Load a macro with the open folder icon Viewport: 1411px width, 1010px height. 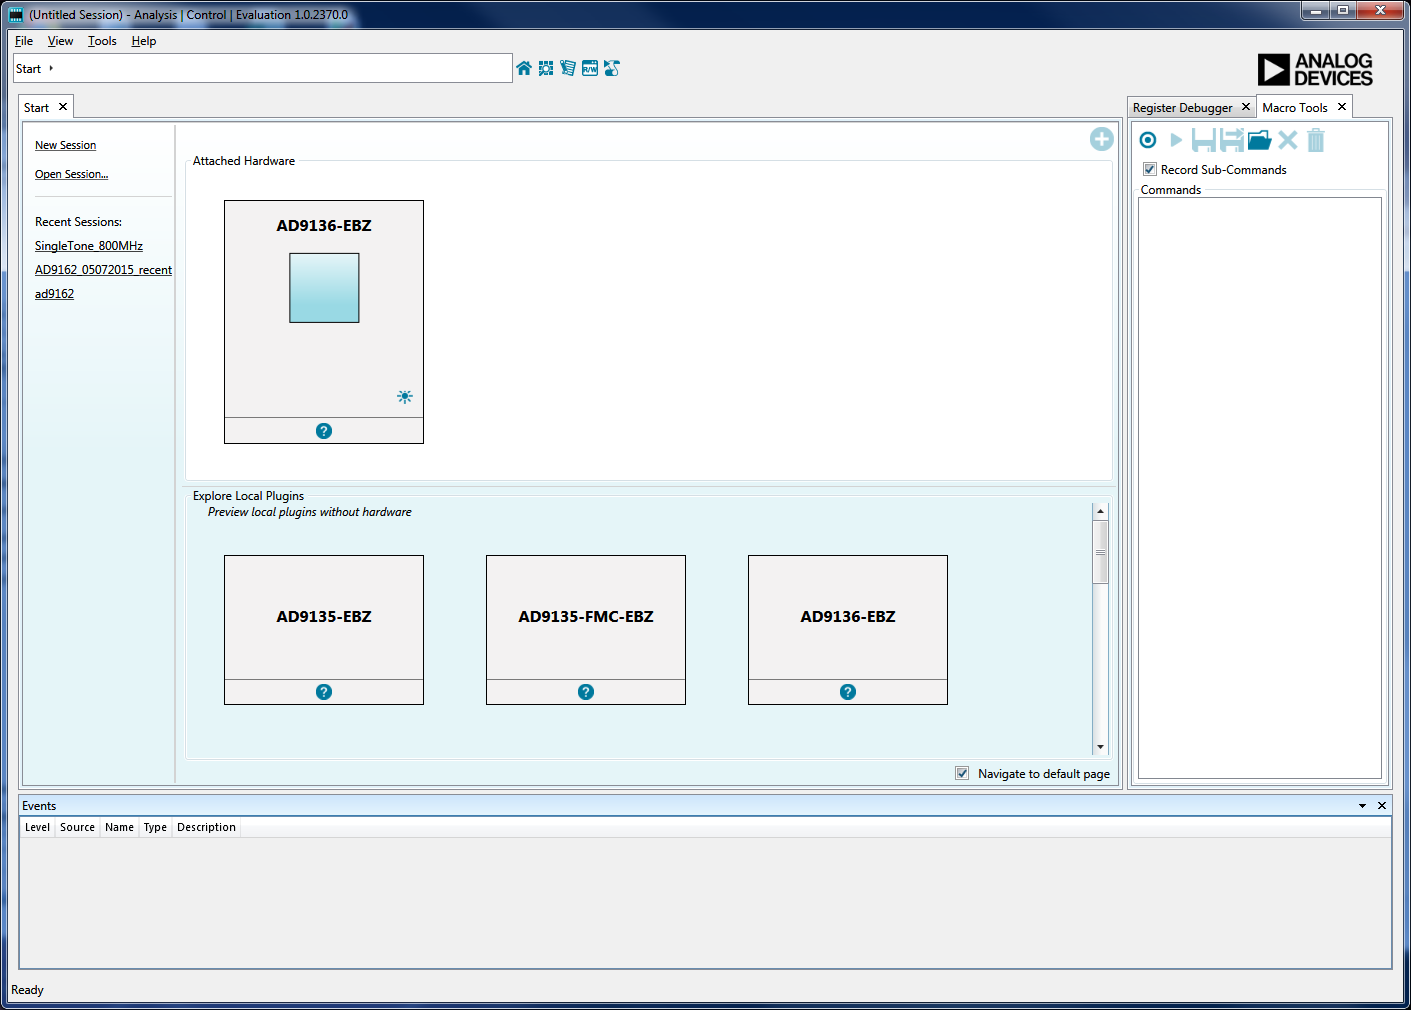pos(1259,140)
